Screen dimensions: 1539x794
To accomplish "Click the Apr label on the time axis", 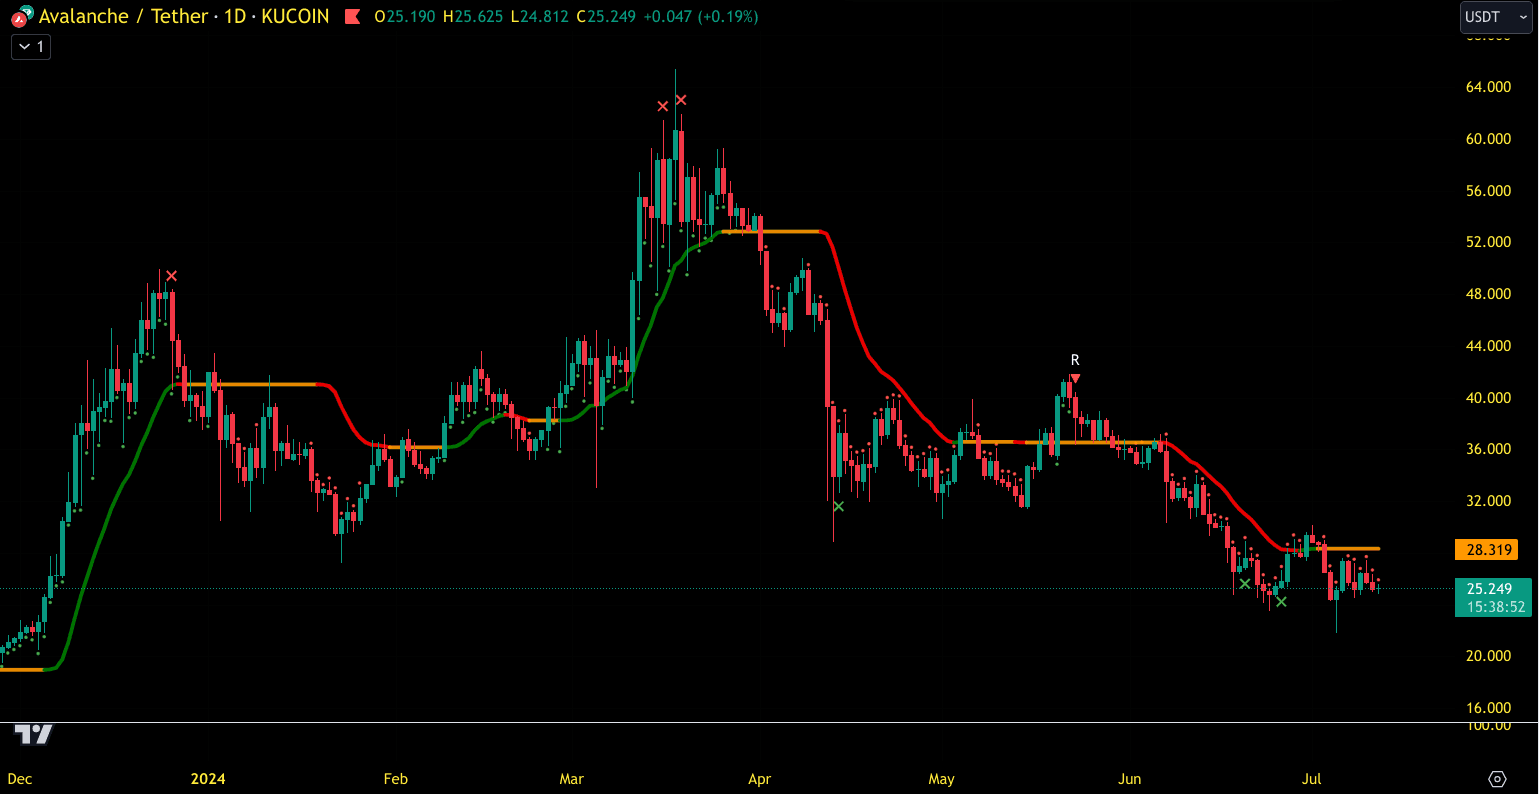I will (x=760, y=779).
